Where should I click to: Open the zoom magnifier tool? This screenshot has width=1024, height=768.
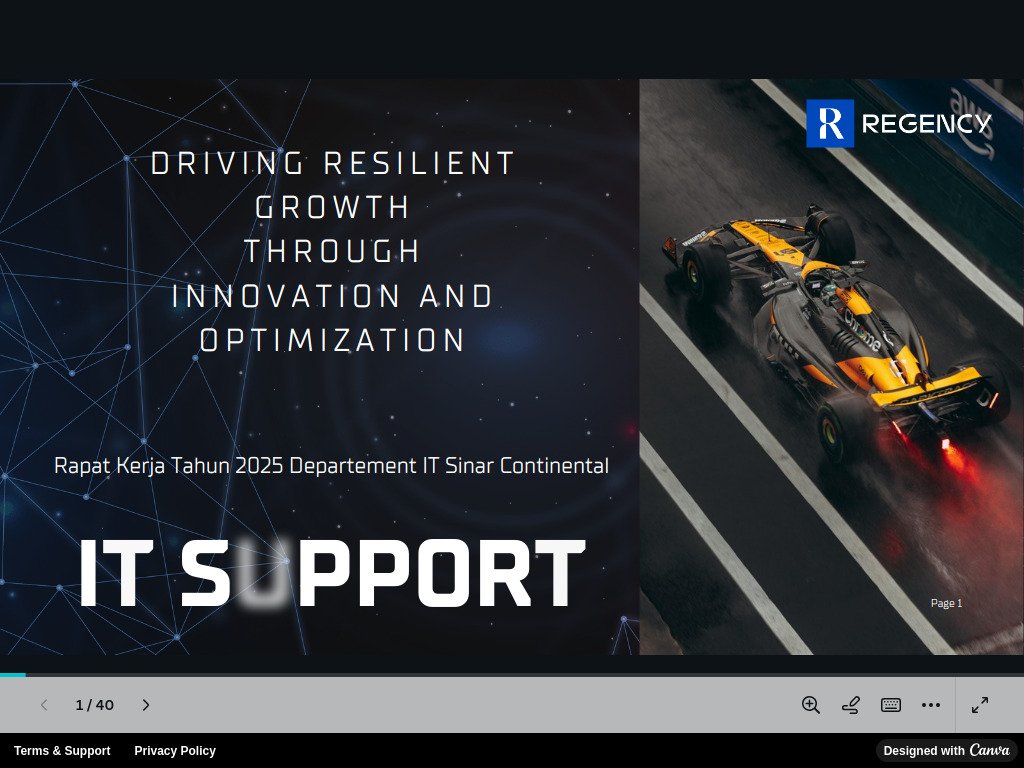811,705
